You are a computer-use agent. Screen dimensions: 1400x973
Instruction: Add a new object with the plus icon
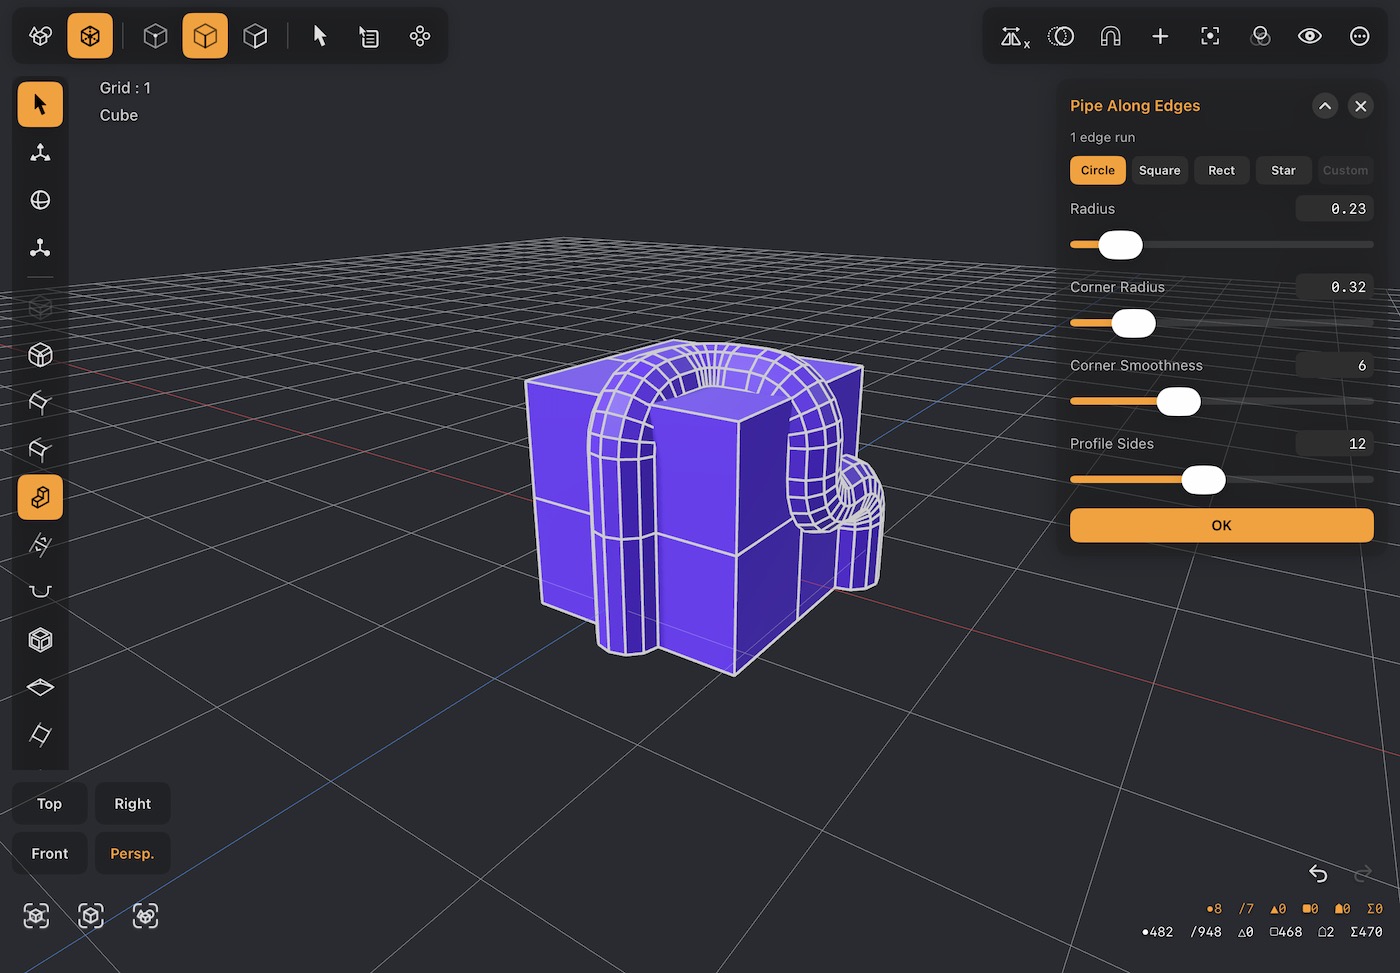pos(1160,37)
